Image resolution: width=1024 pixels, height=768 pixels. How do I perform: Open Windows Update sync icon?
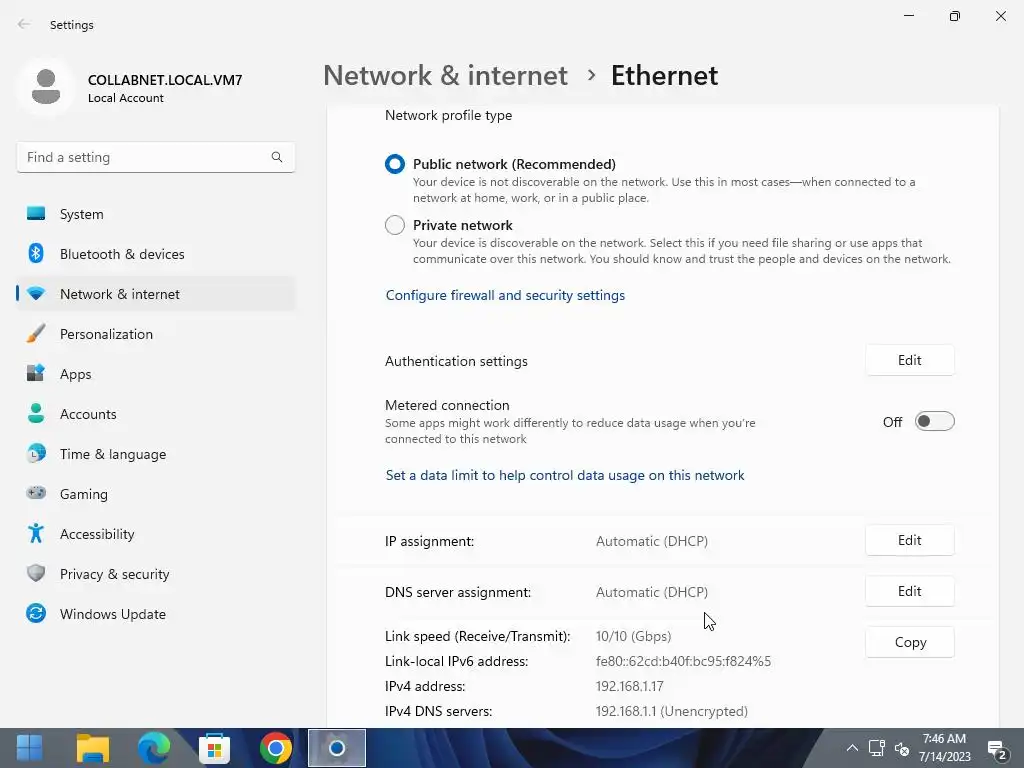tap(36, 614)
